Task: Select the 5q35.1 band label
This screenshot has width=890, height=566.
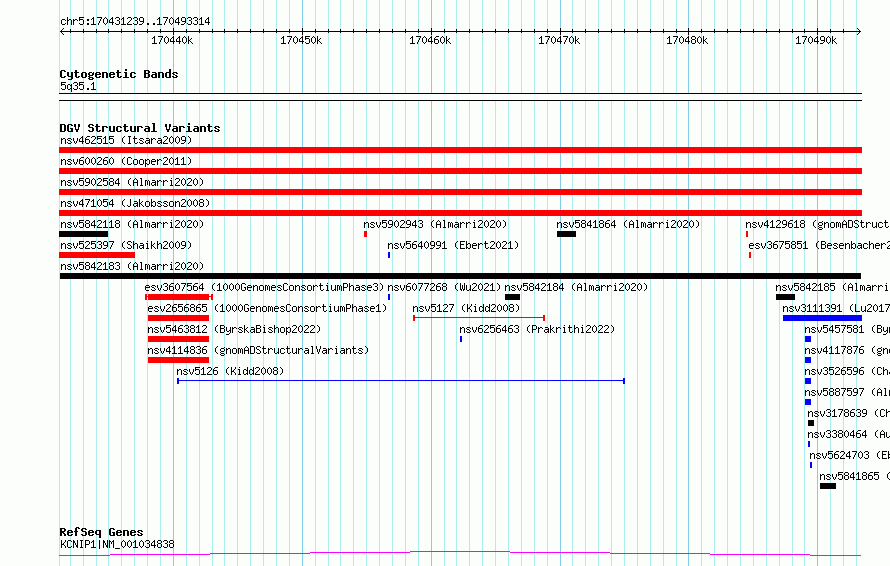Action: 78,86
